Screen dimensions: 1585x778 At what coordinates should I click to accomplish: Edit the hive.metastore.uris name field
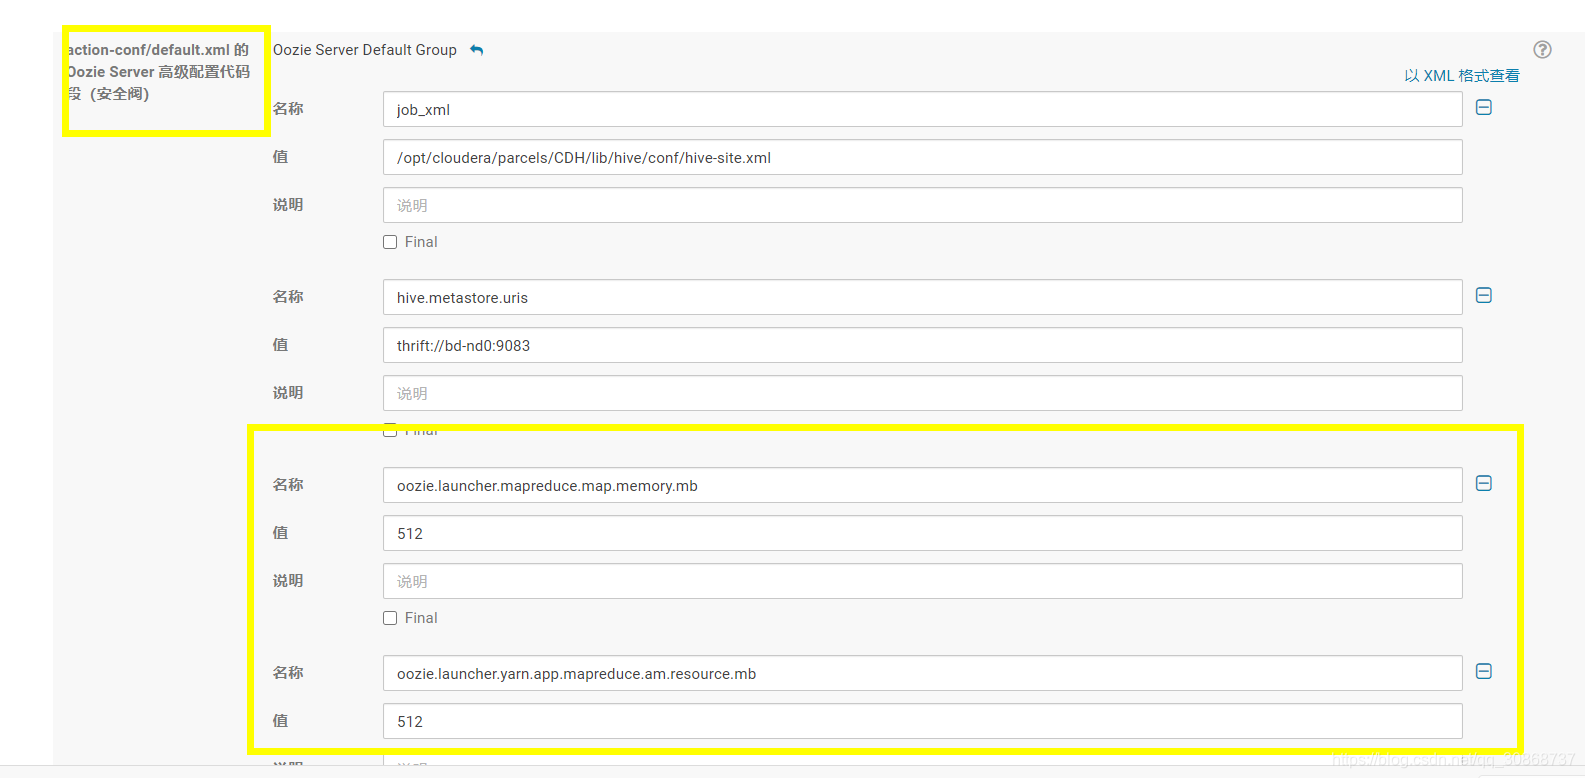922,297
